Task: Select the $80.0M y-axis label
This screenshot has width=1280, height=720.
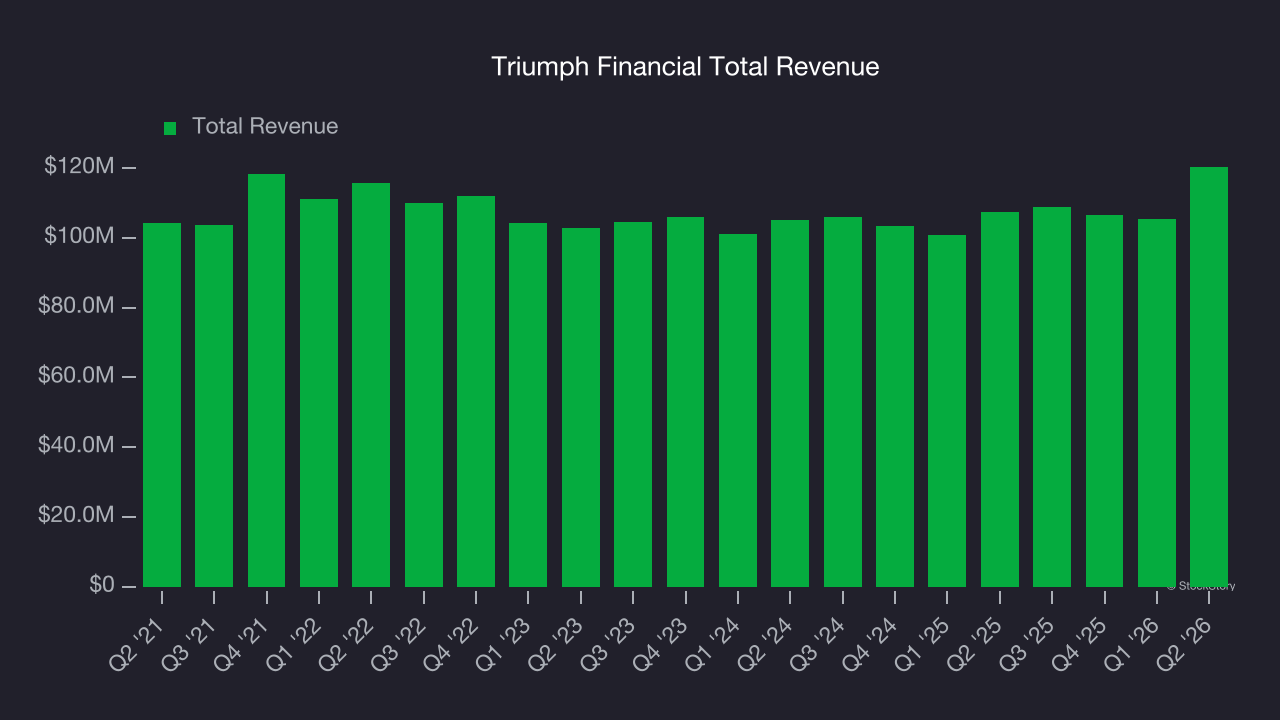Action: 76,306
